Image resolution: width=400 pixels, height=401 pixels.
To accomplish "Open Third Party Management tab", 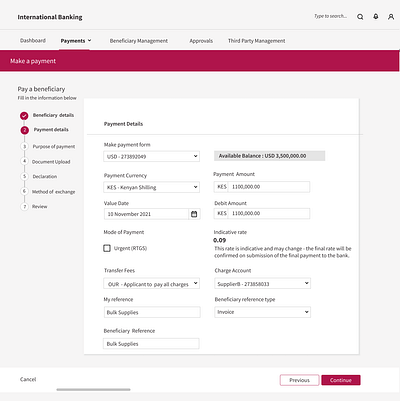I will click(256, 41).
